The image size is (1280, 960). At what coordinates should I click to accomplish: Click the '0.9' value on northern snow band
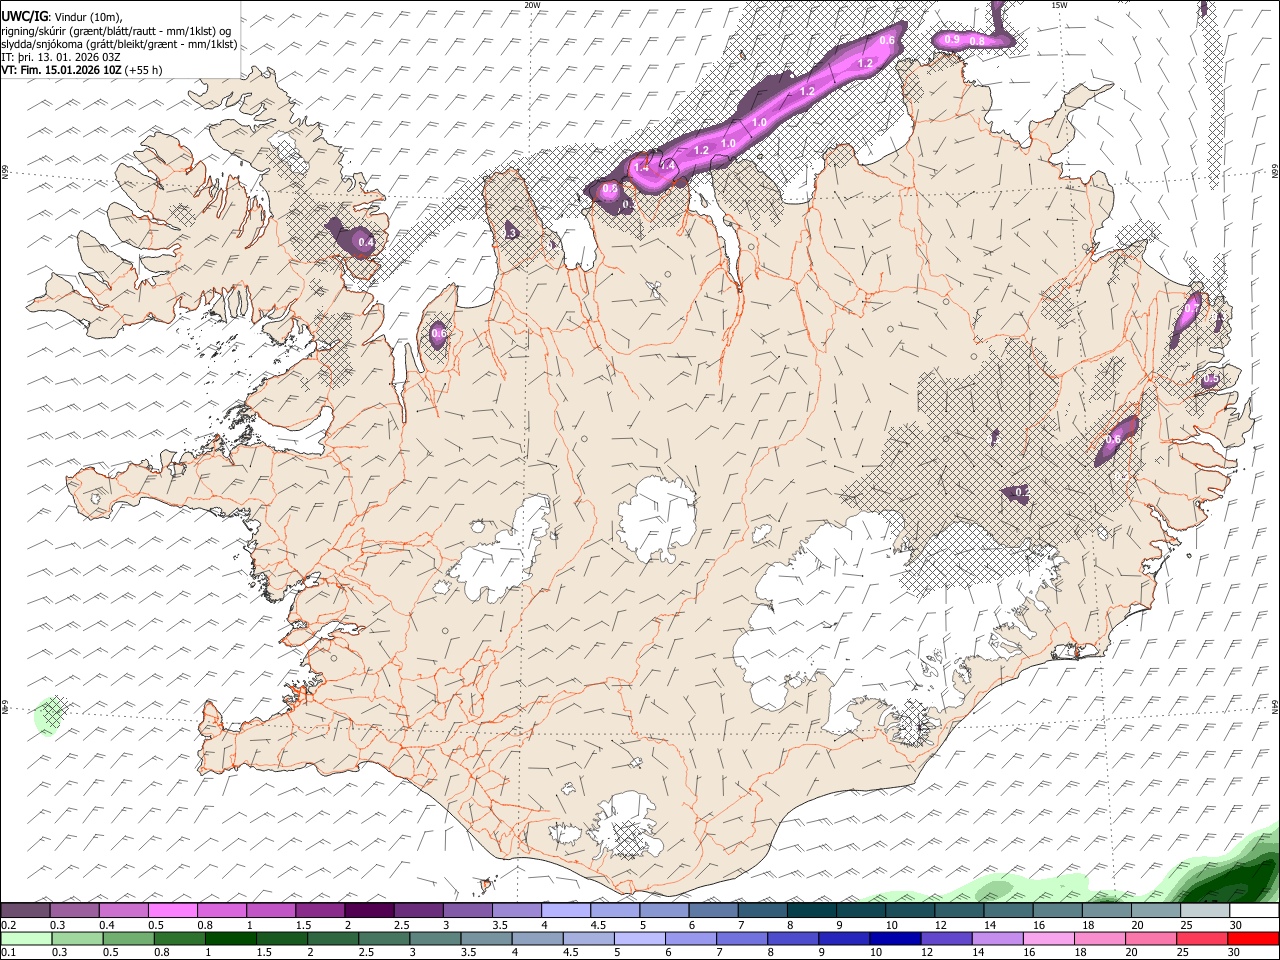pos(951,40)
